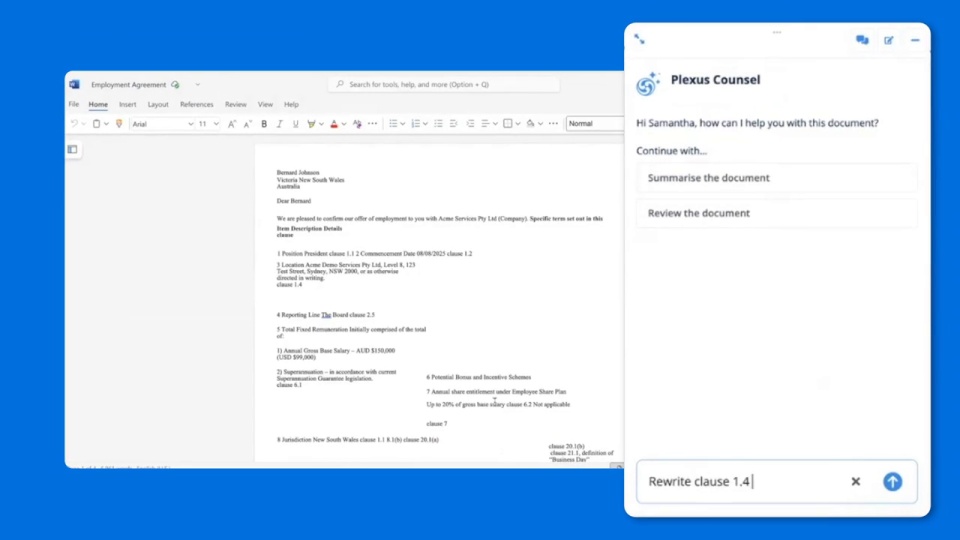Screen dimensions: 960x540
Task: Click the Borders icon
Action: click(508, 124)
